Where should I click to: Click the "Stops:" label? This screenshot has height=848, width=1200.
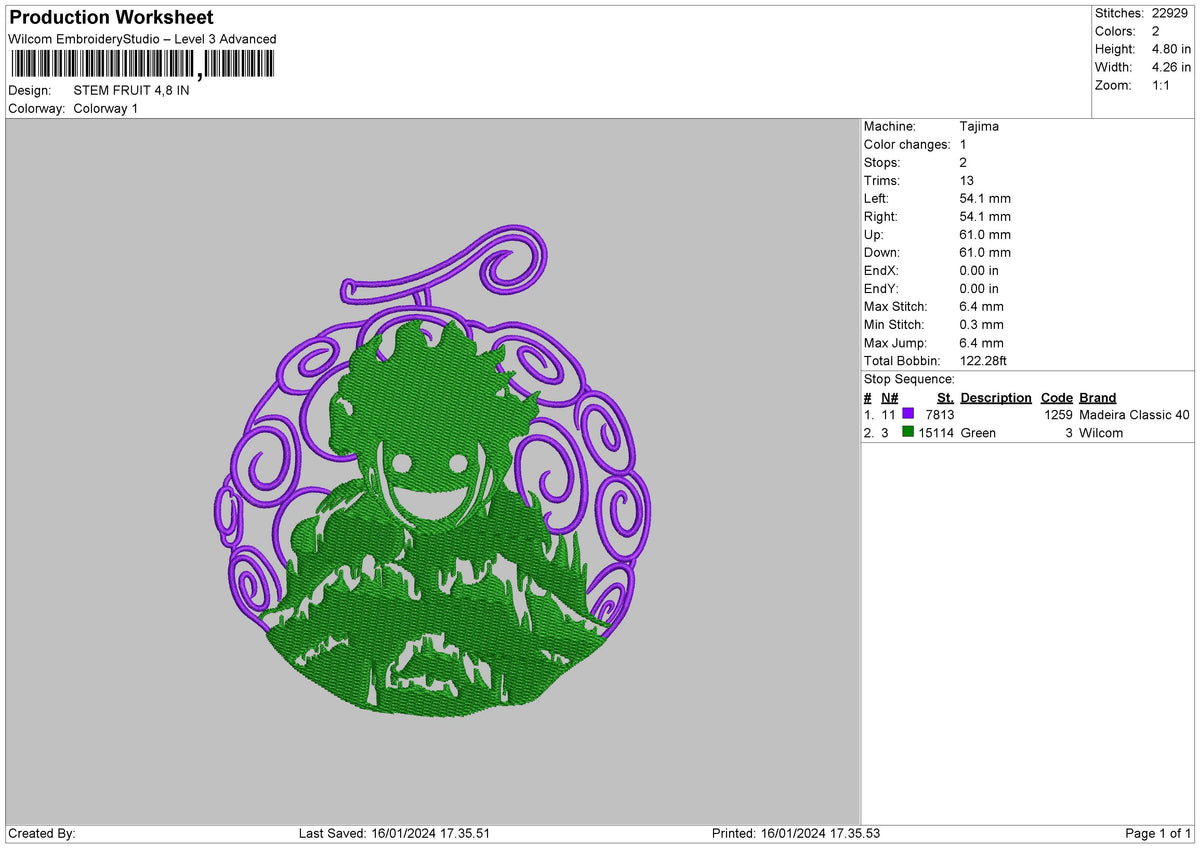click(882, 162)
